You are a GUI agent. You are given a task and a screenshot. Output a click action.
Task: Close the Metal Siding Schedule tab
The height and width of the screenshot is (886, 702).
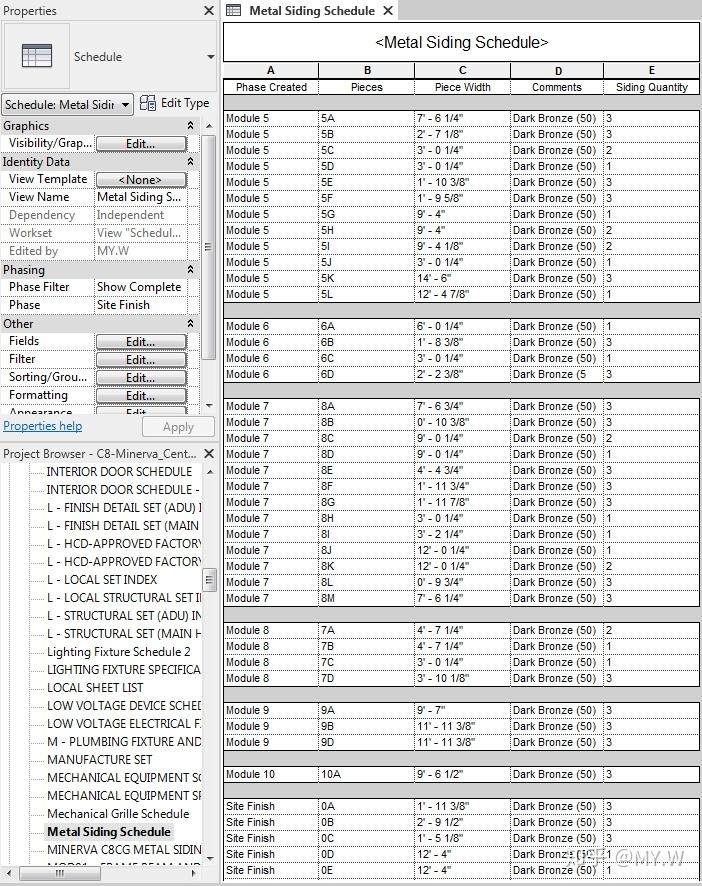[388, 10]
